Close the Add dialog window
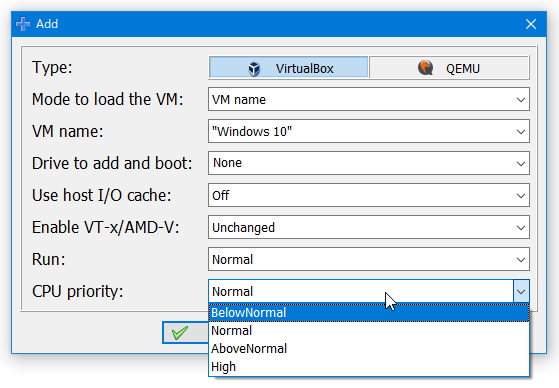559x388 pixels. (531, 24)
